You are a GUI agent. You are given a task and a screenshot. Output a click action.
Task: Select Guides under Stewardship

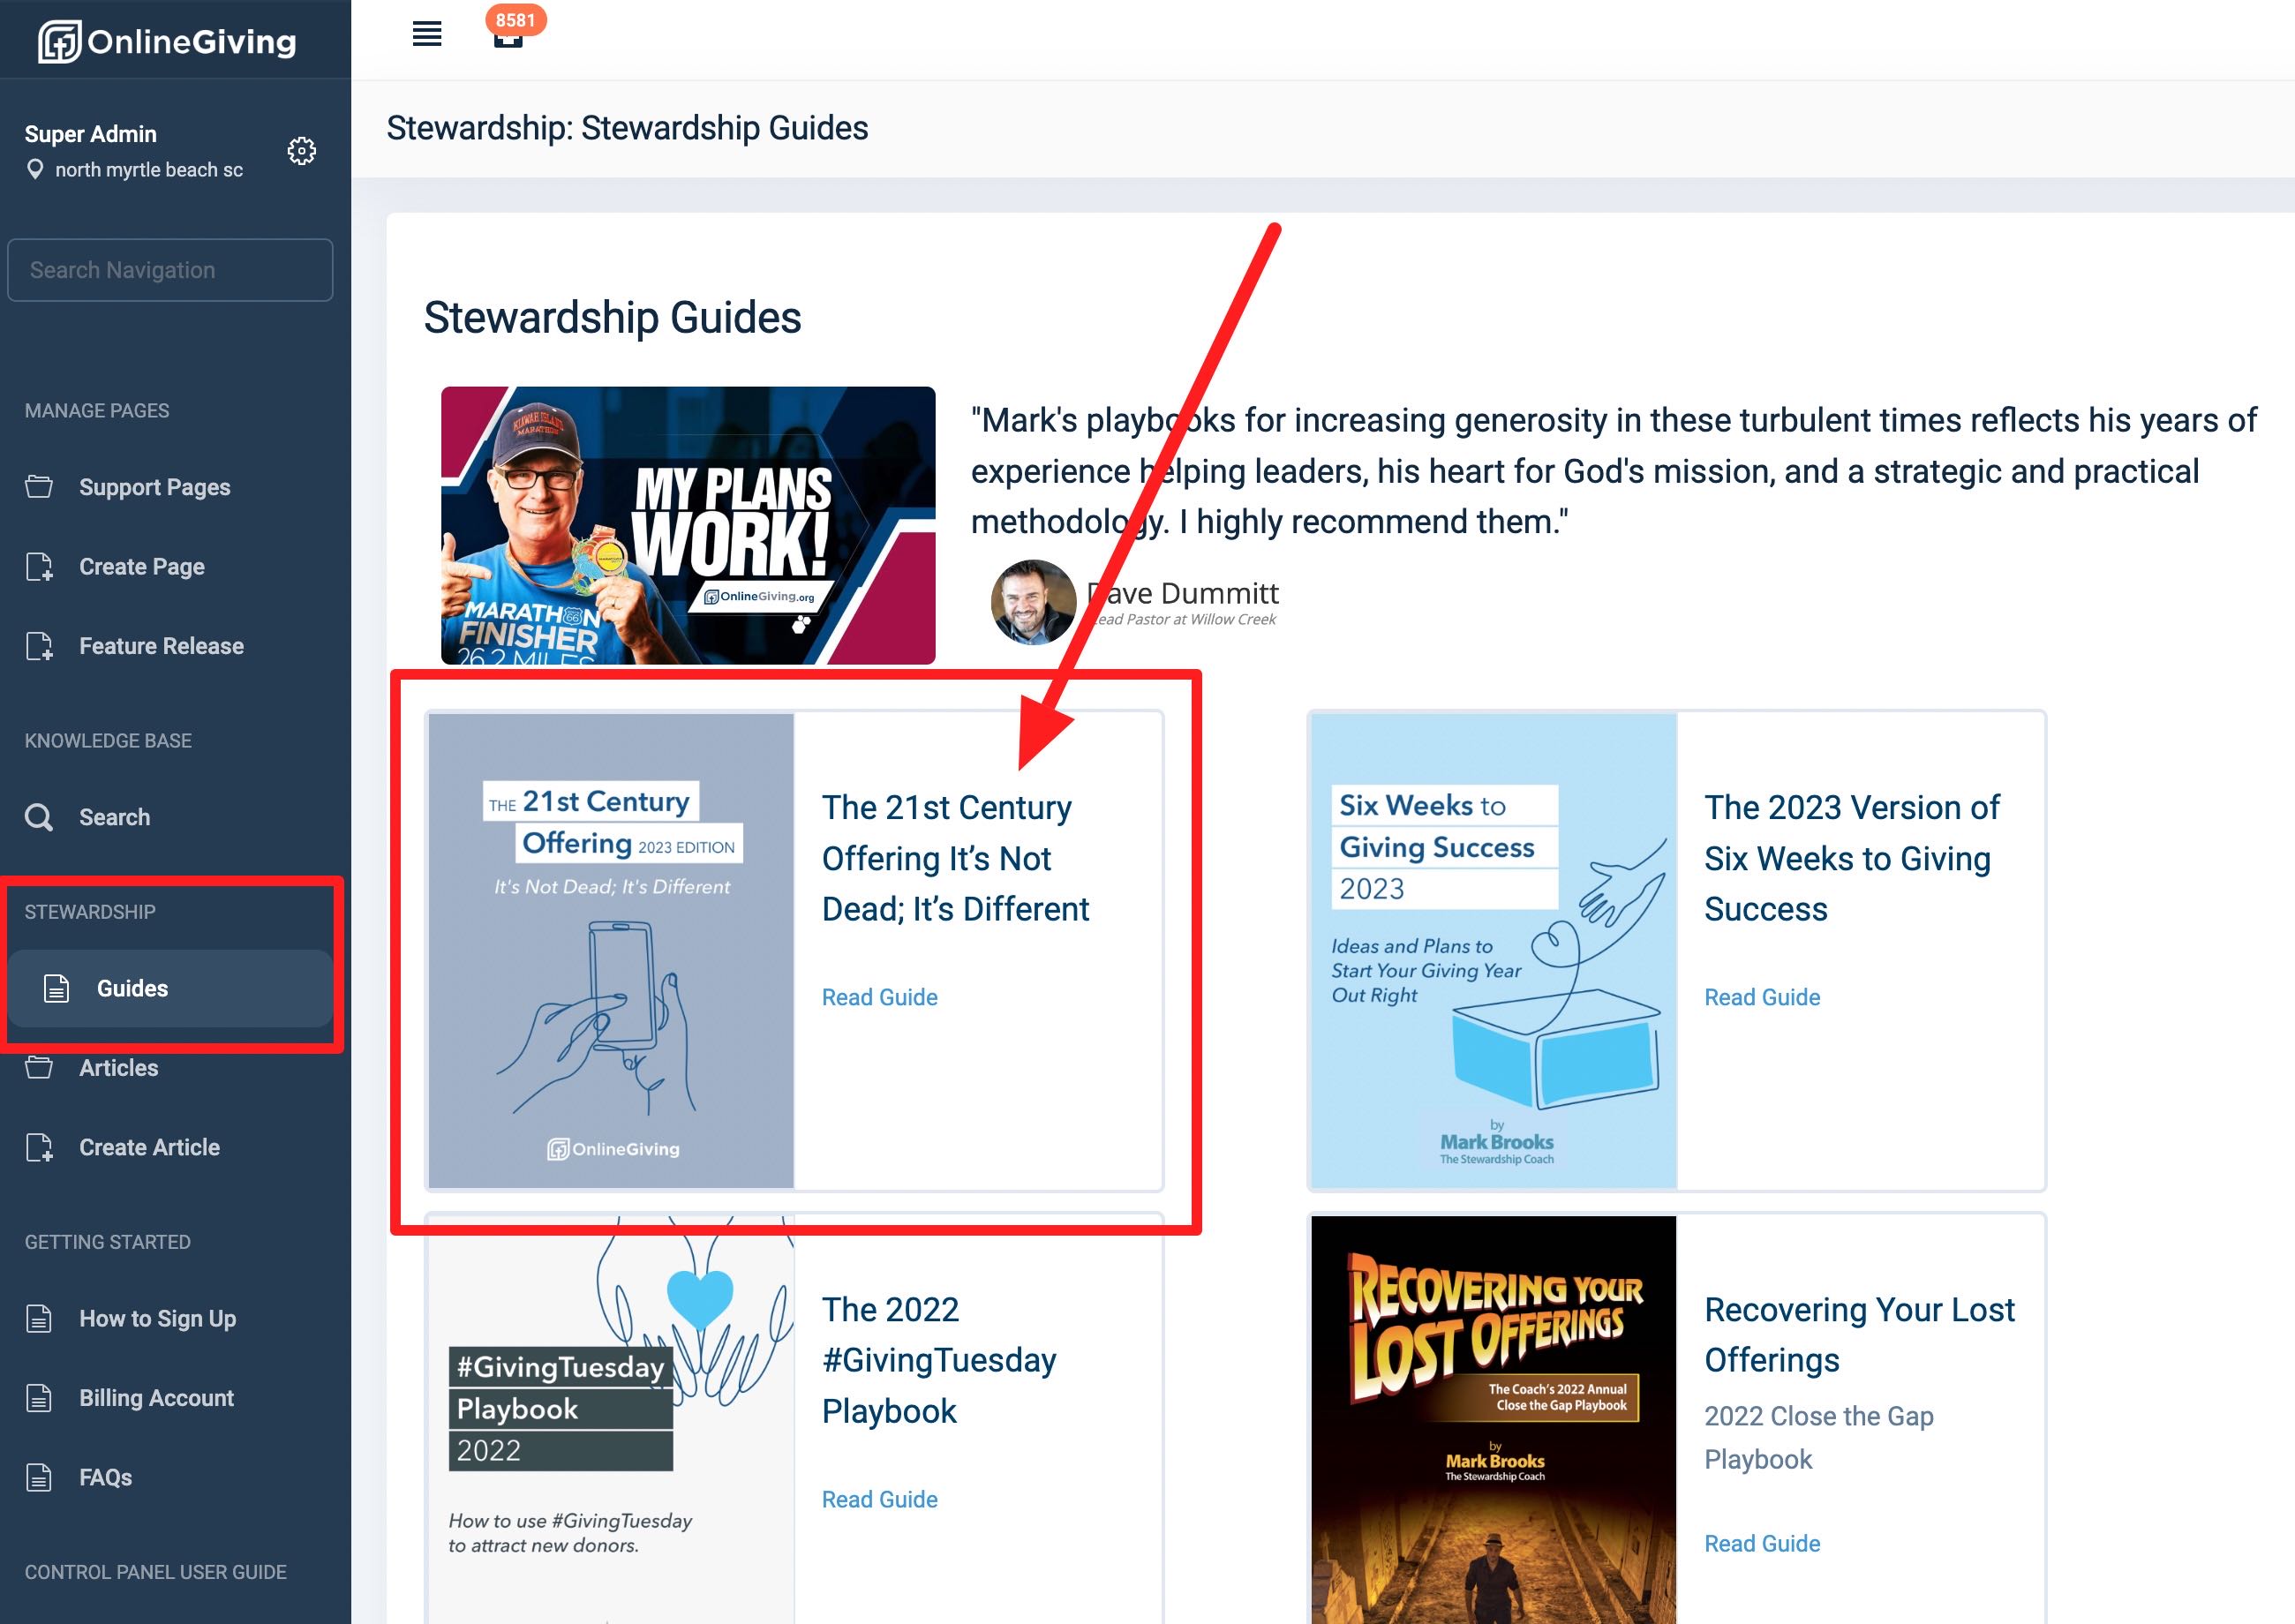(x=170, y=988)
